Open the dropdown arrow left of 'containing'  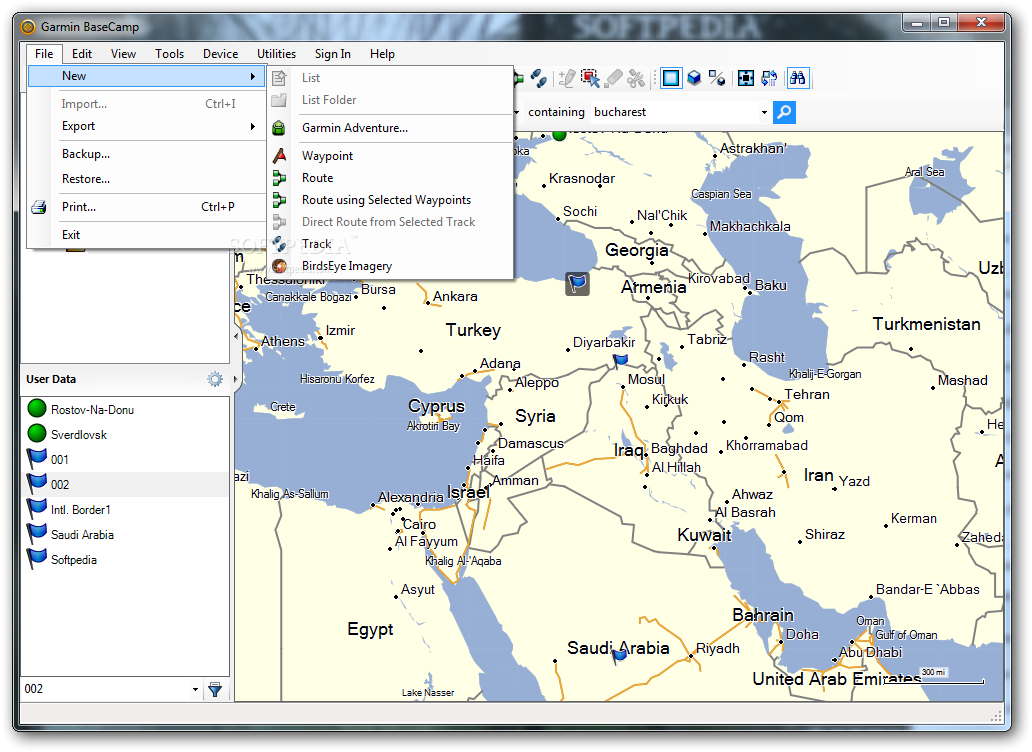(x=517, y=113)
